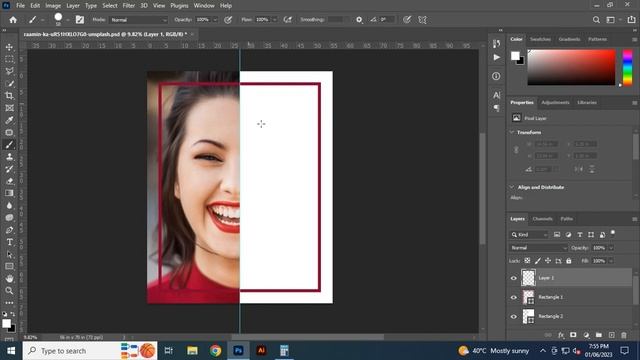Select the Move tool
Viewport: 640px width, 360px height.
[9, 47]
